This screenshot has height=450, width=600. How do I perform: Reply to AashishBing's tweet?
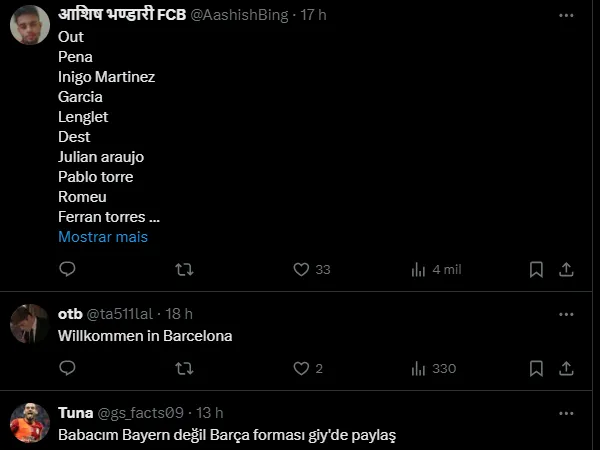tap(67, 269)
